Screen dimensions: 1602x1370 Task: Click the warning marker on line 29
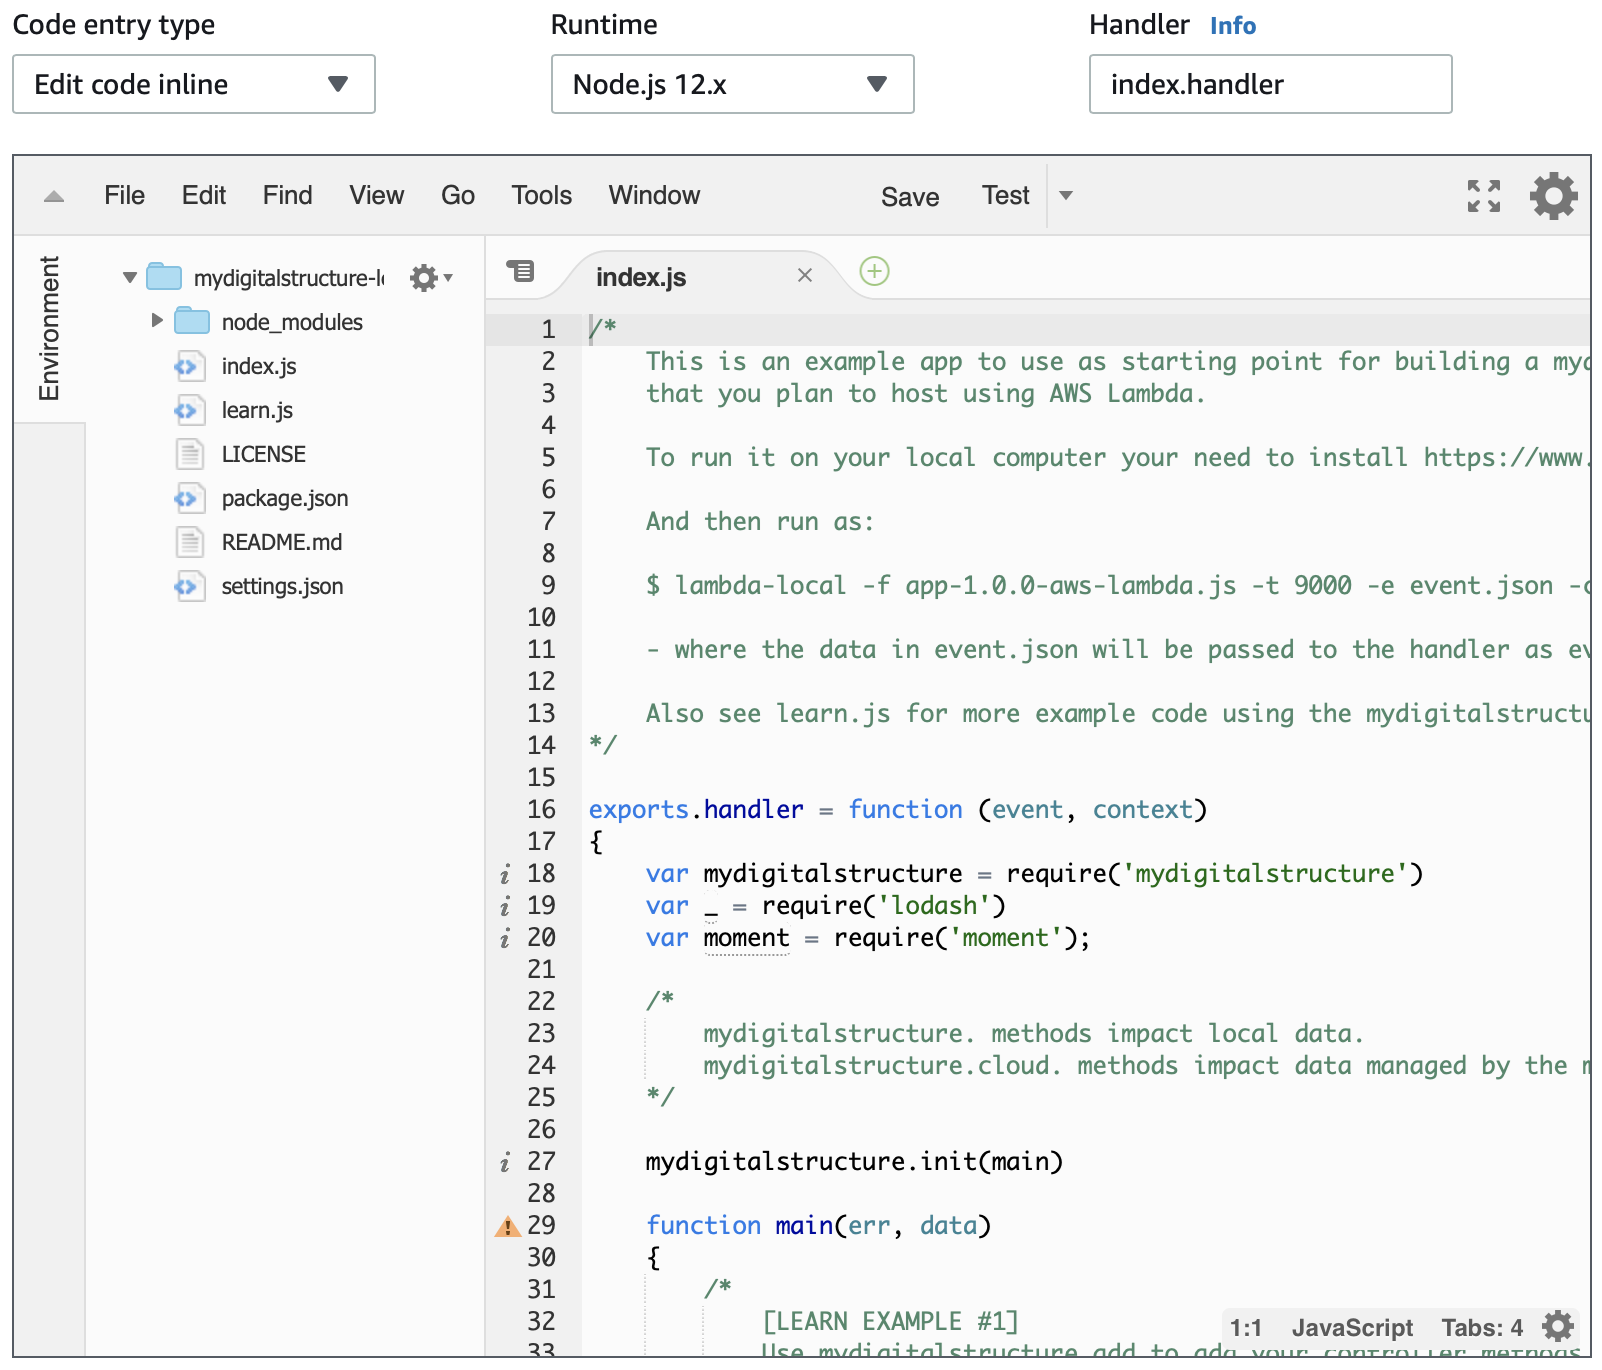click(x=508, y=1226)
